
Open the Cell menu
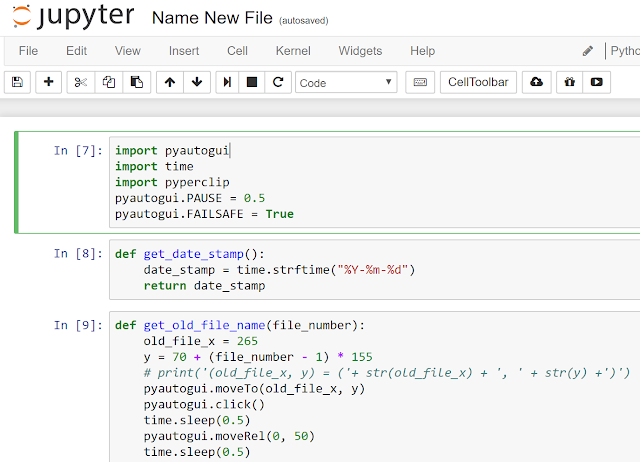pos(237,51)
